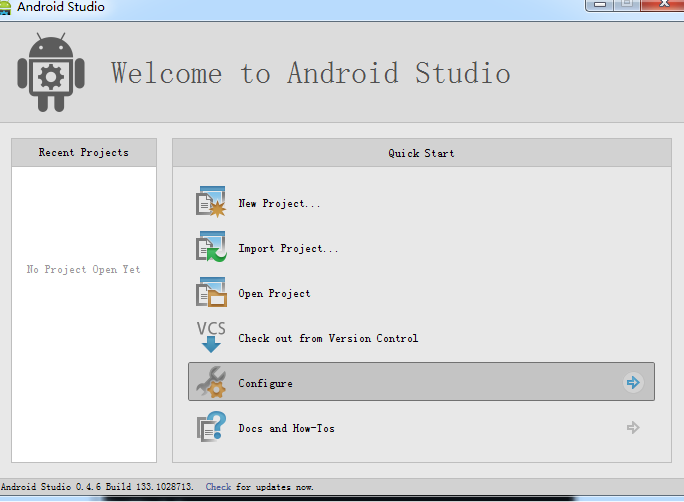Click the Docs and How-Tos question mark icon
Image resolution: width=684 pixels, height=502 pixels.
pos(211,427)
